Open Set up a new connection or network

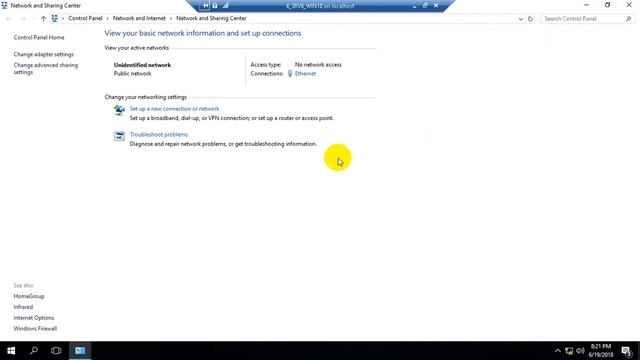click(174, 109)
